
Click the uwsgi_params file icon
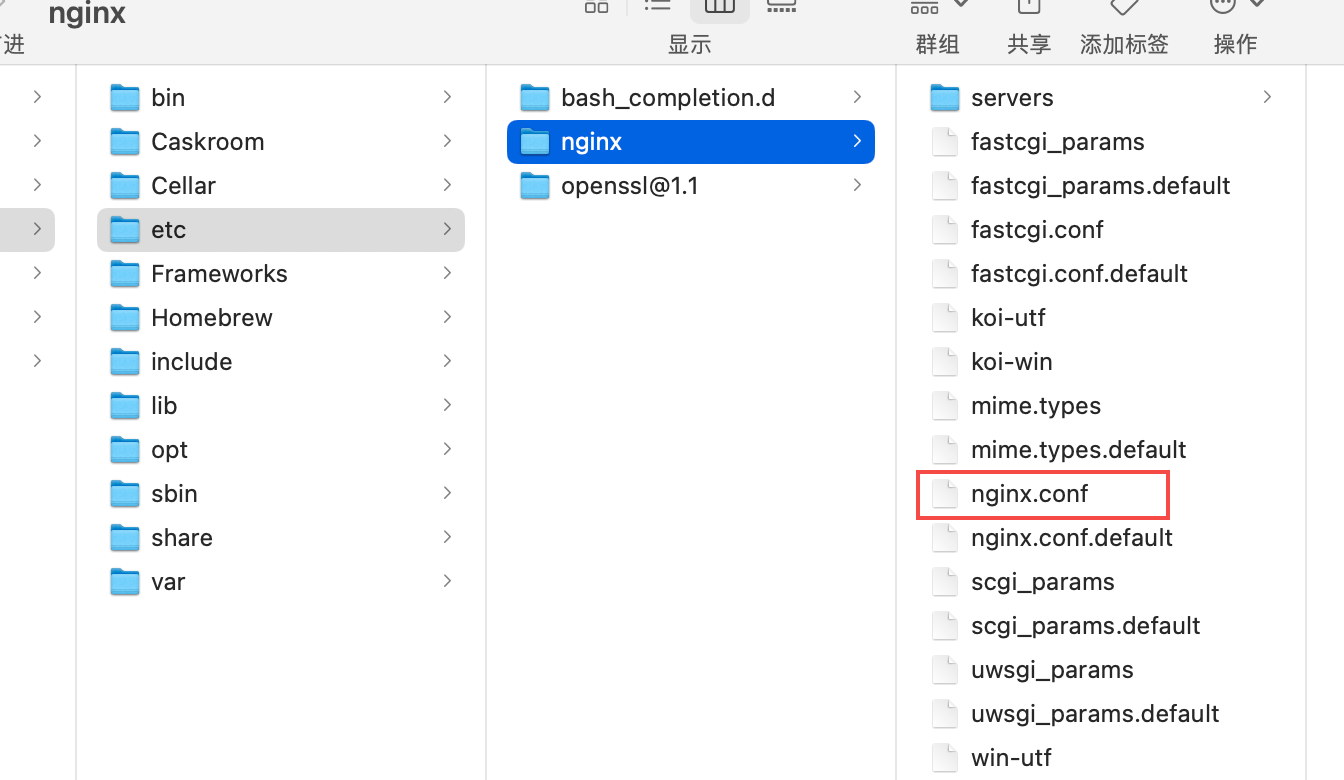click(945, 669)
